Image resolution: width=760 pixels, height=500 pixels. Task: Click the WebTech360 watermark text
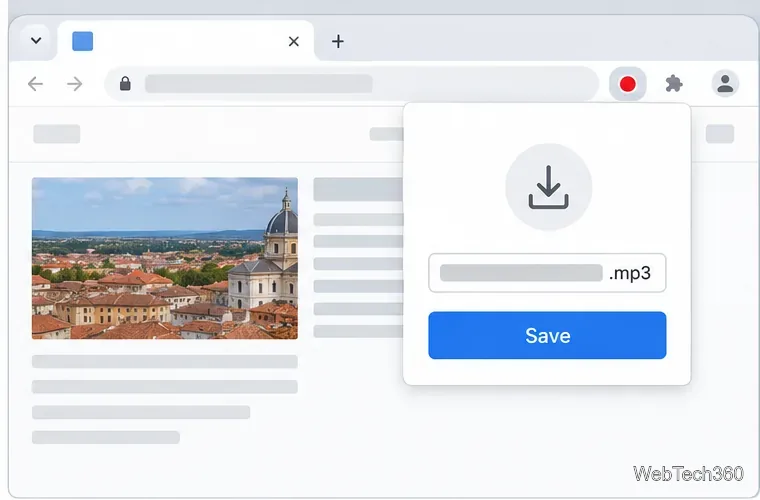[x=688, y=473]
